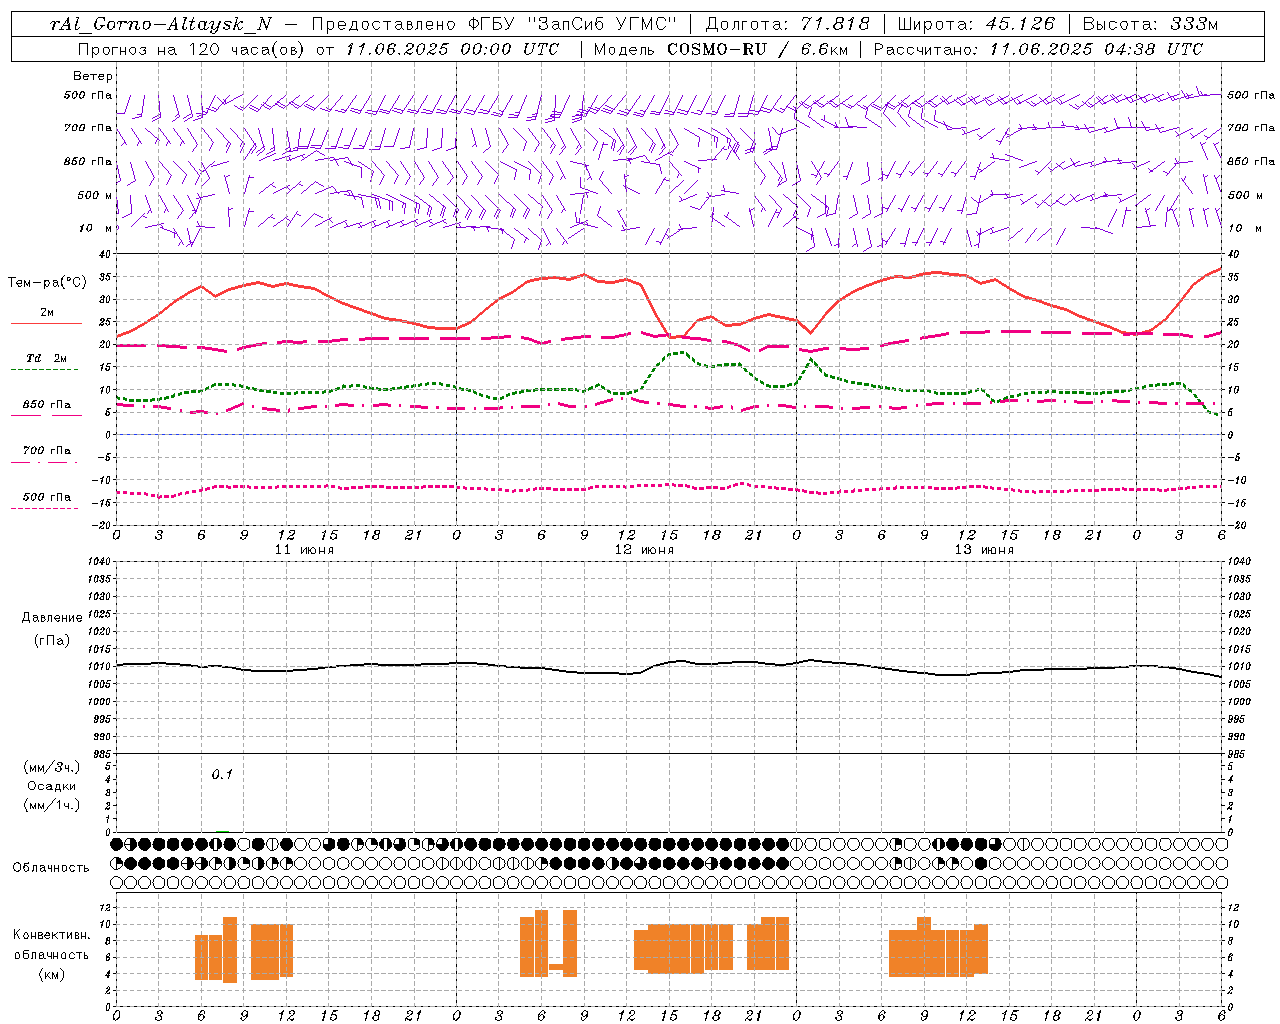Click the 12 июня date label

point(644,550)
